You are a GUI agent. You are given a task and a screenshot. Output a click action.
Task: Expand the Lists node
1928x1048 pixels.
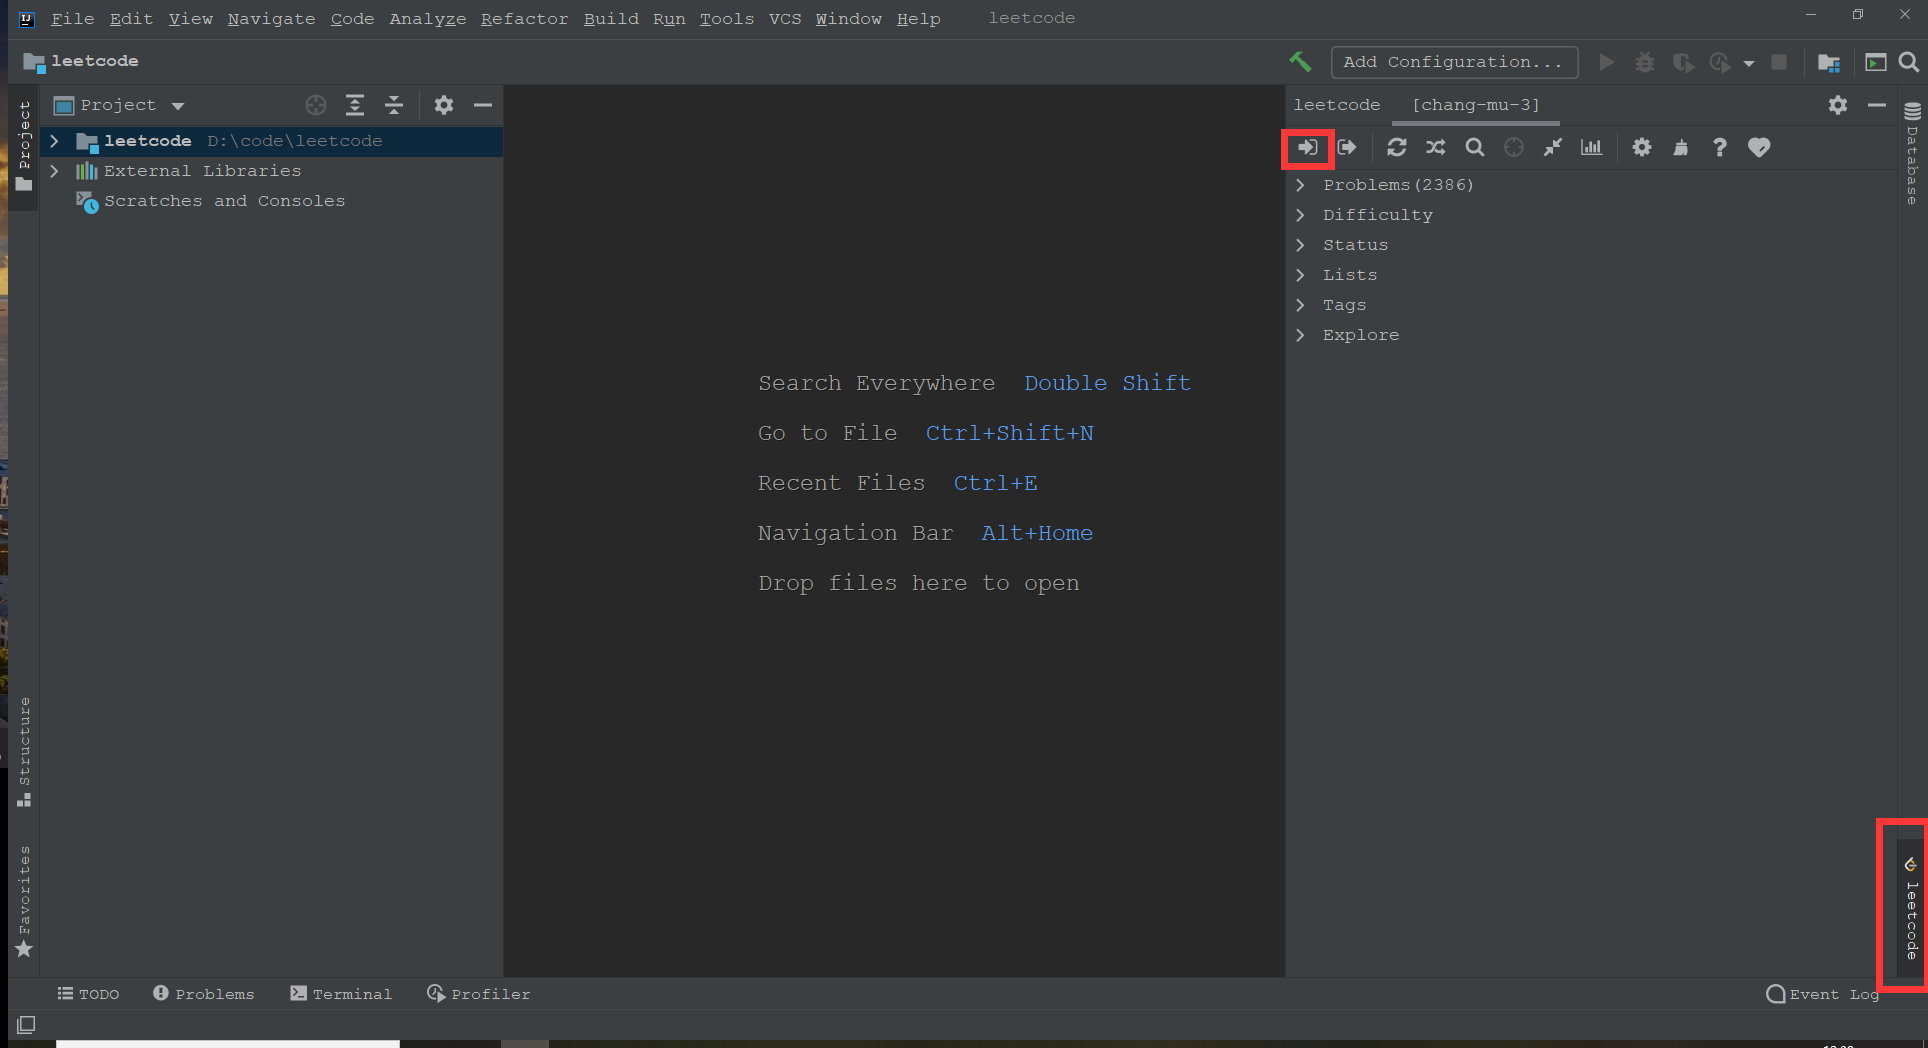tap(1301, 275)
